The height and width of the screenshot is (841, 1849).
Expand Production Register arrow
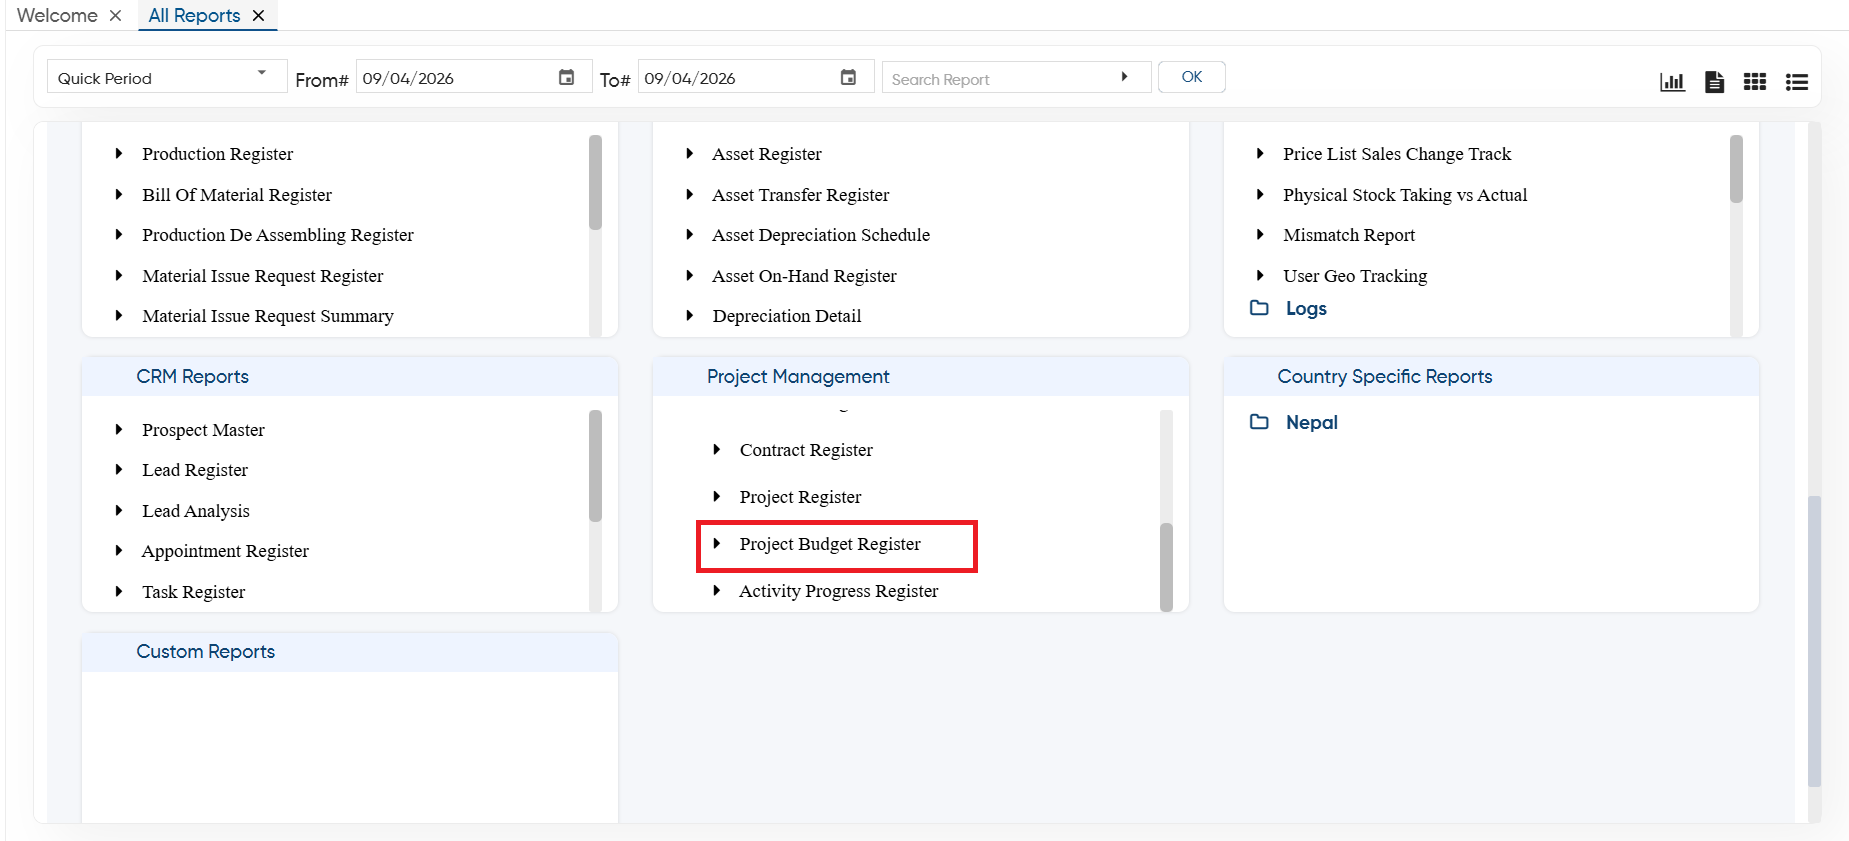[118, 153]
